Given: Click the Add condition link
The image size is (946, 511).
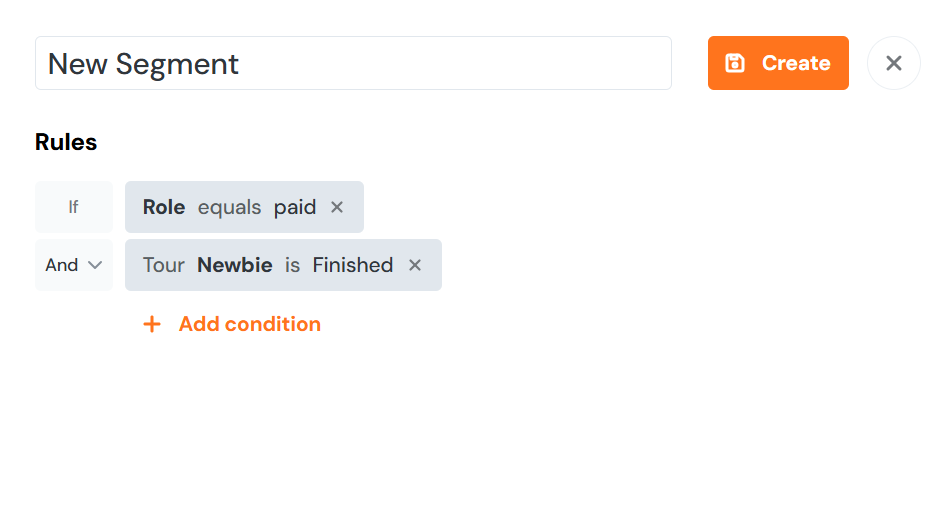Looking at the screenshot, I should click(x=249, y=324).
